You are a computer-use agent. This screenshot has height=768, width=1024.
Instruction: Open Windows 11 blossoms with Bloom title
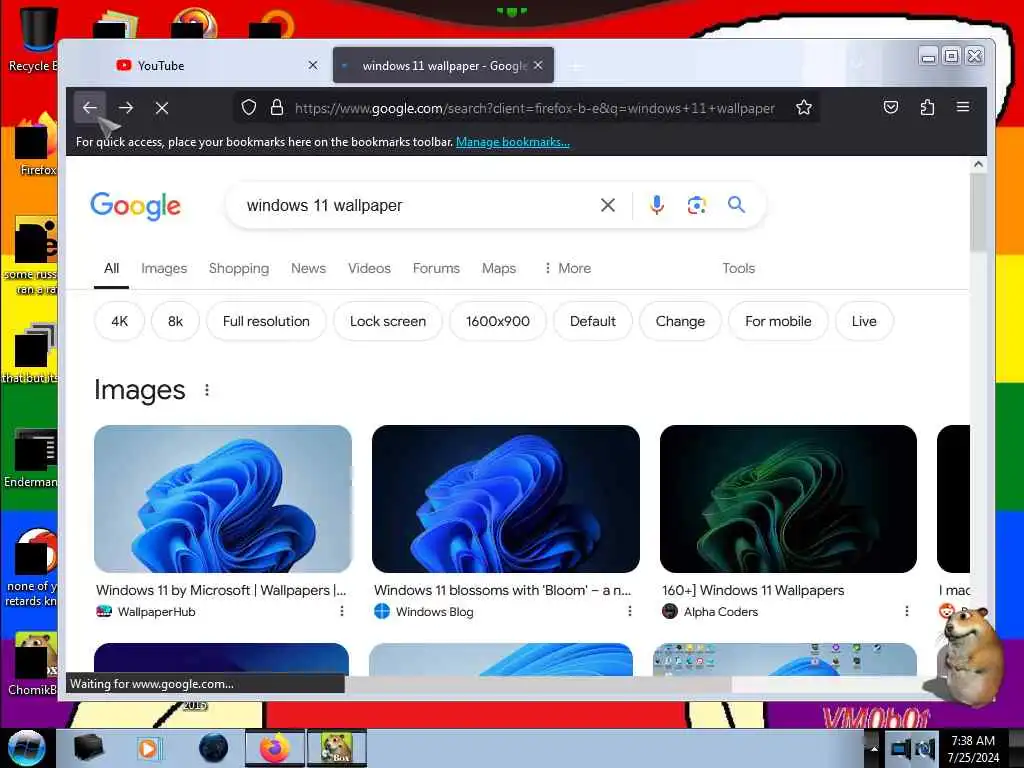(502, 590)
